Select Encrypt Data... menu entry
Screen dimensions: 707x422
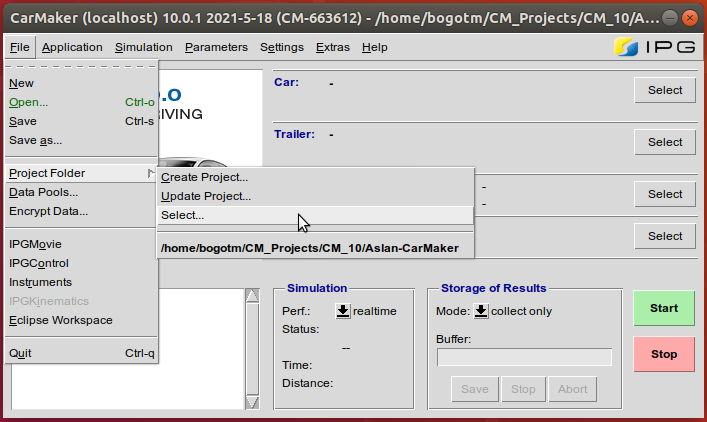pyautogui.click(x=82, y=211)
